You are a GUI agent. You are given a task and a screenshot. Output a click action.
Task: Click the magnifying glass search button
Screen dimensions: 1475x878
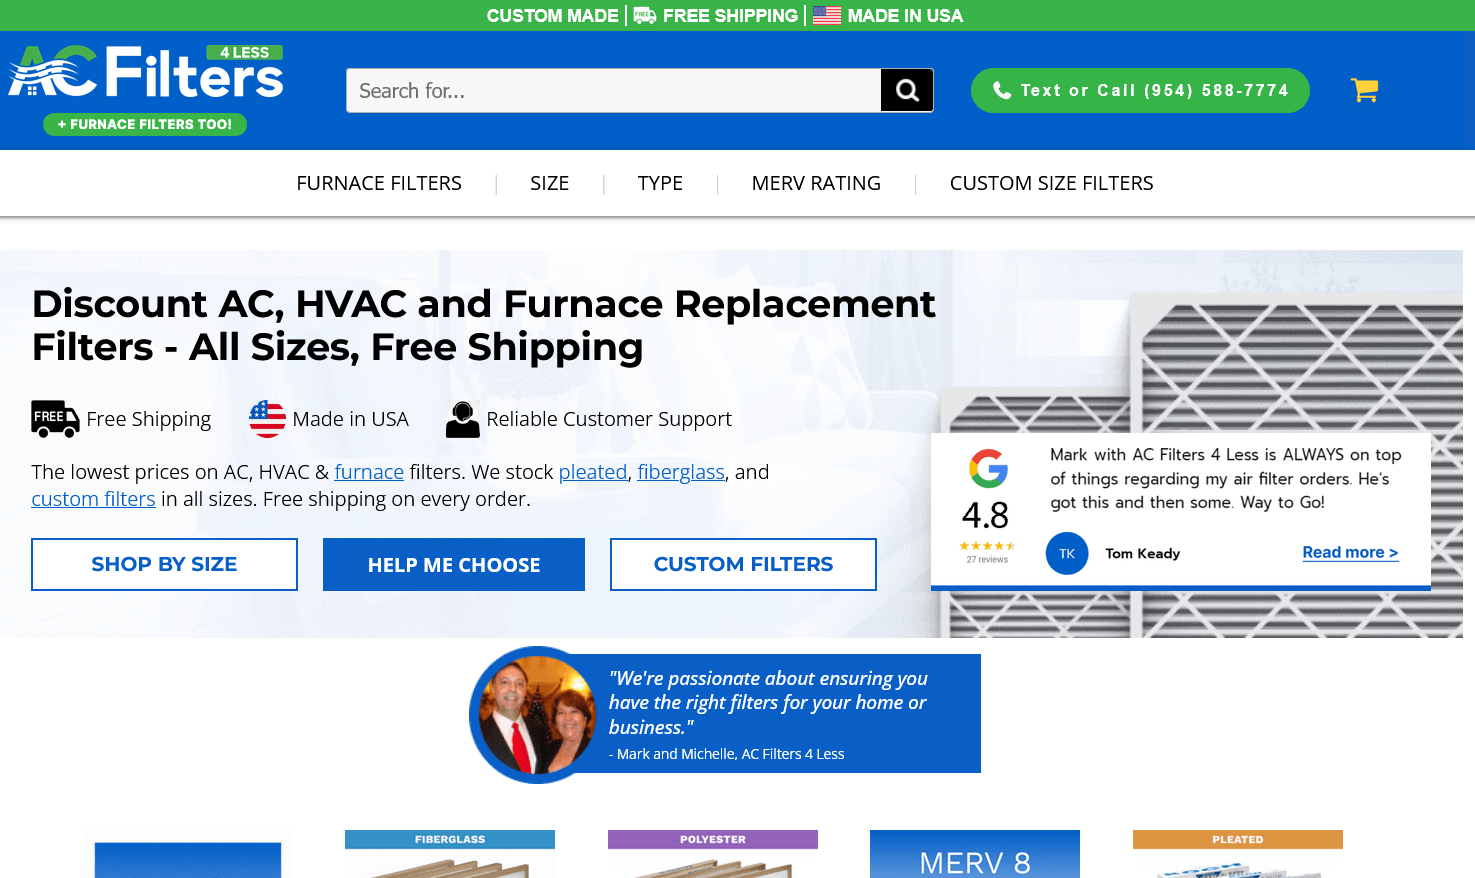pyautogui.click(x=907, y=90)
